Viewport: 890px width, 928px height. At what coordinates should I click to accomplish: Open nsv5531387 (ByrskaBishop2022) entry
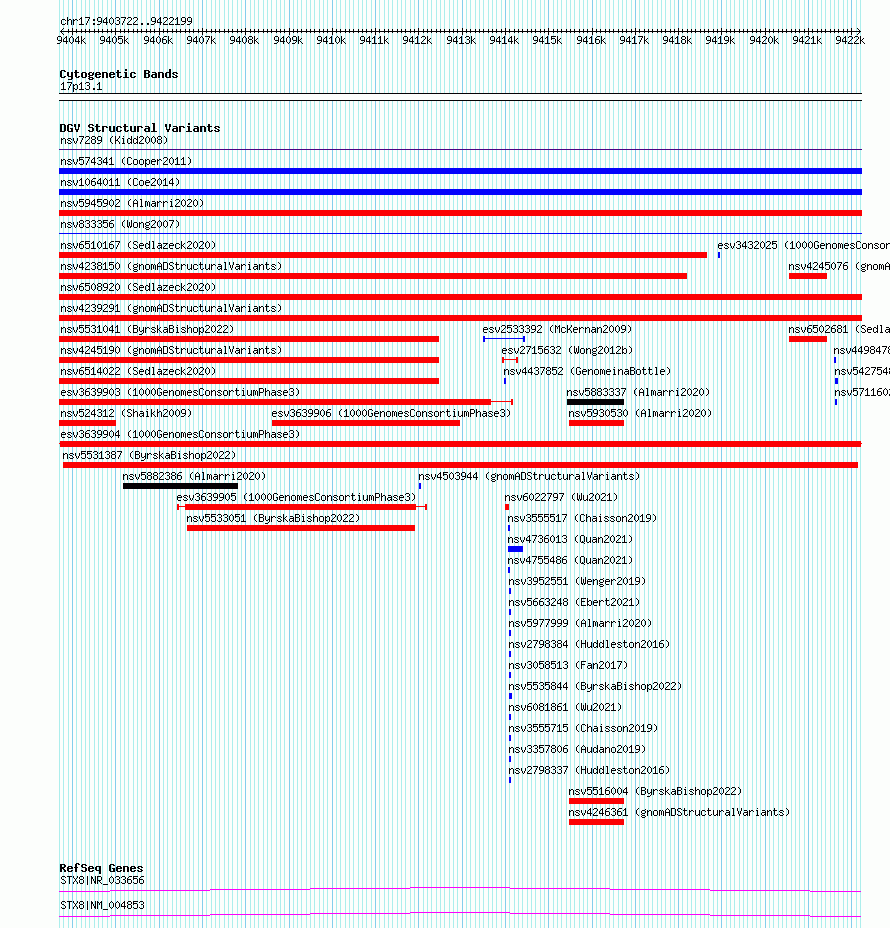point(149,455)
